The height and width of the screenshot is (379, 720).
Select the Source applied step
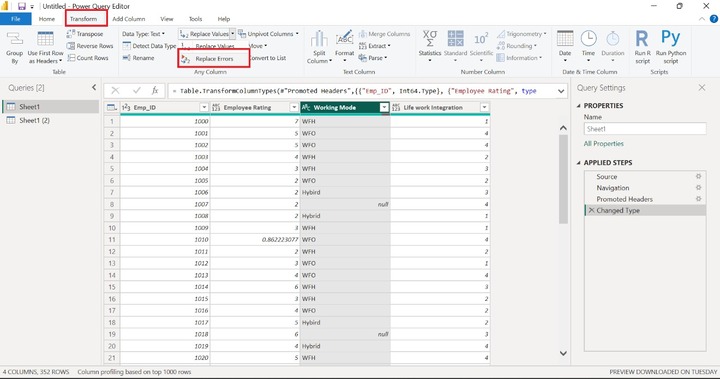pos(607,176)
